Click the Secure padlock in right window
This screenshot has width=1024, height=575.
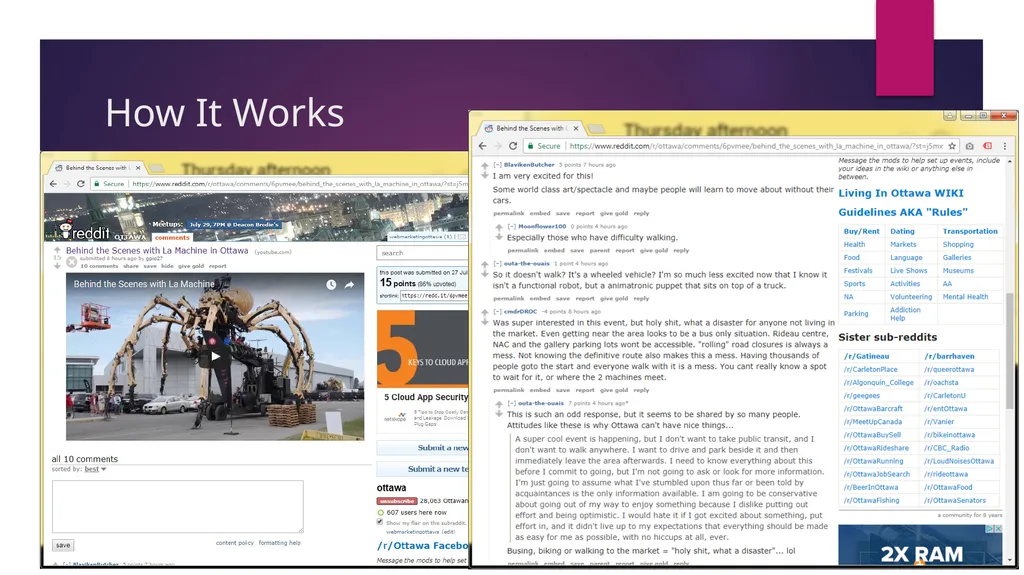tap(531, 146)
